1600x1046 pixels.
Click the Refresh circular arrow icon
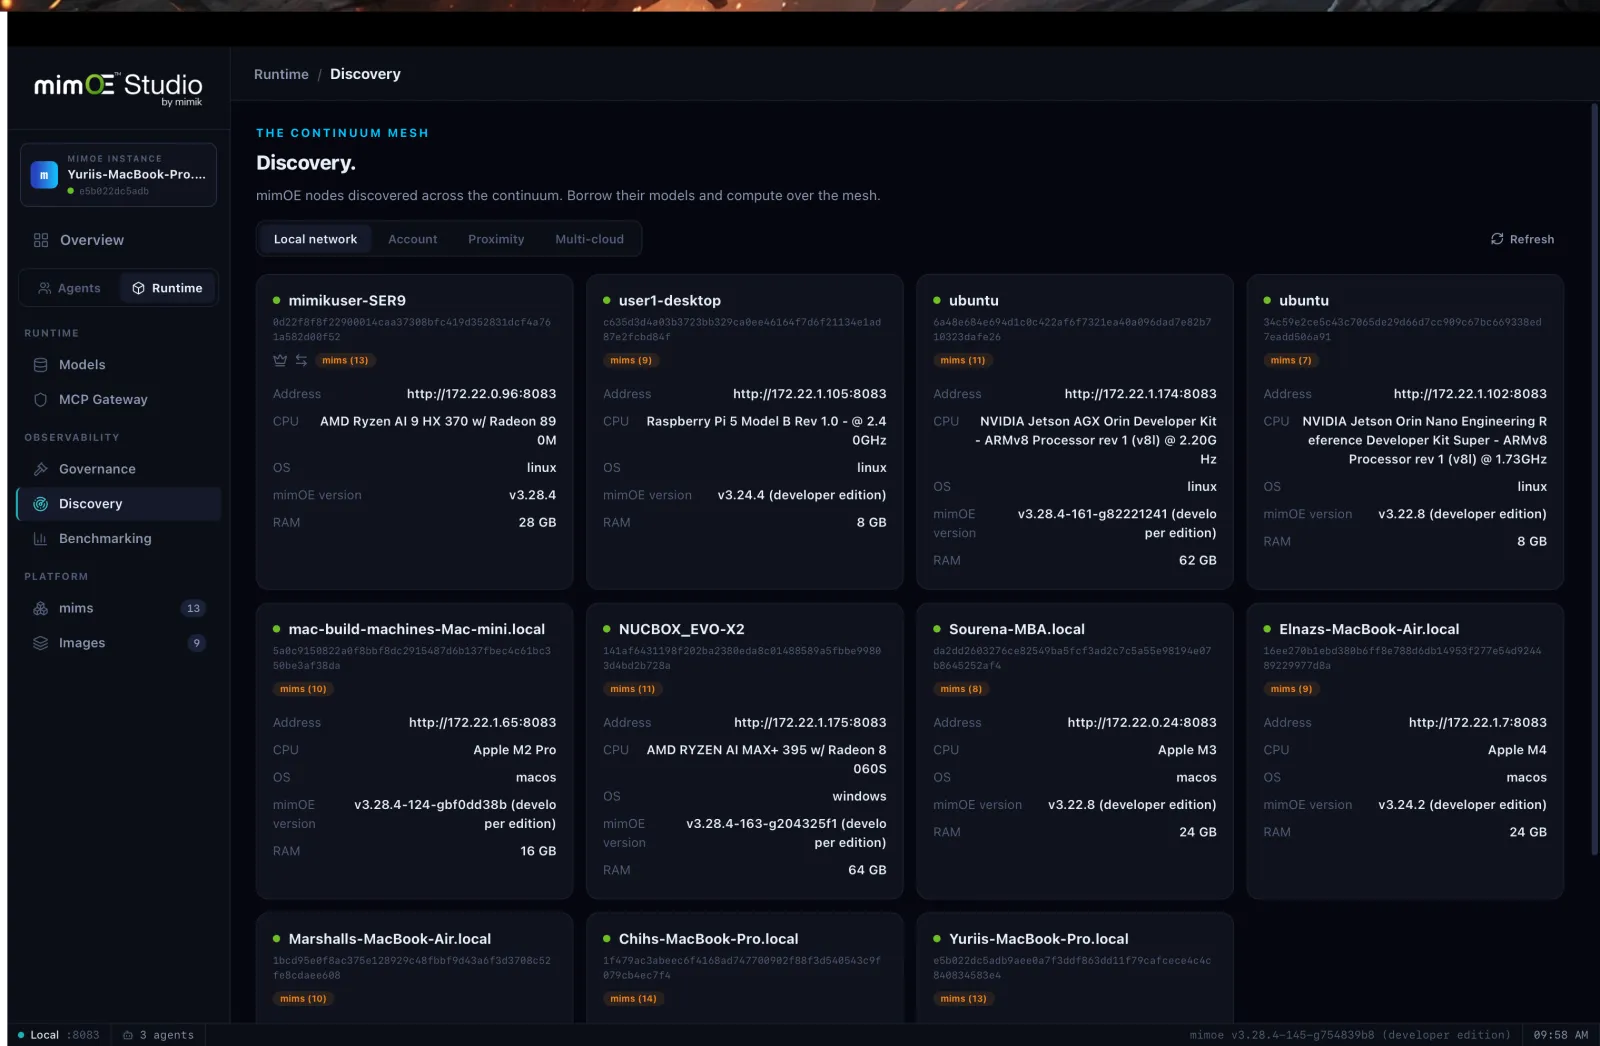pos(1497,239)
